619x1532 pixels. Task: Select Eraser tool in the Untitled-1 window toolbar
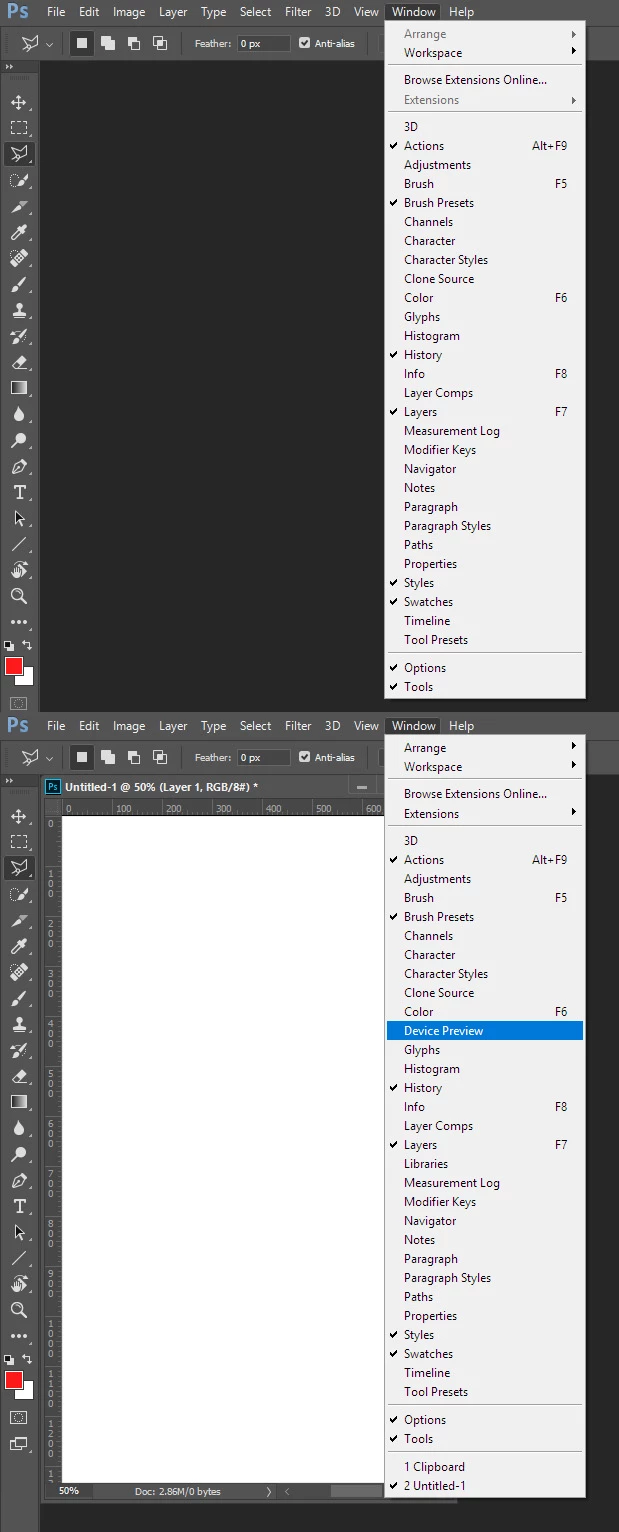[19, 1077]
